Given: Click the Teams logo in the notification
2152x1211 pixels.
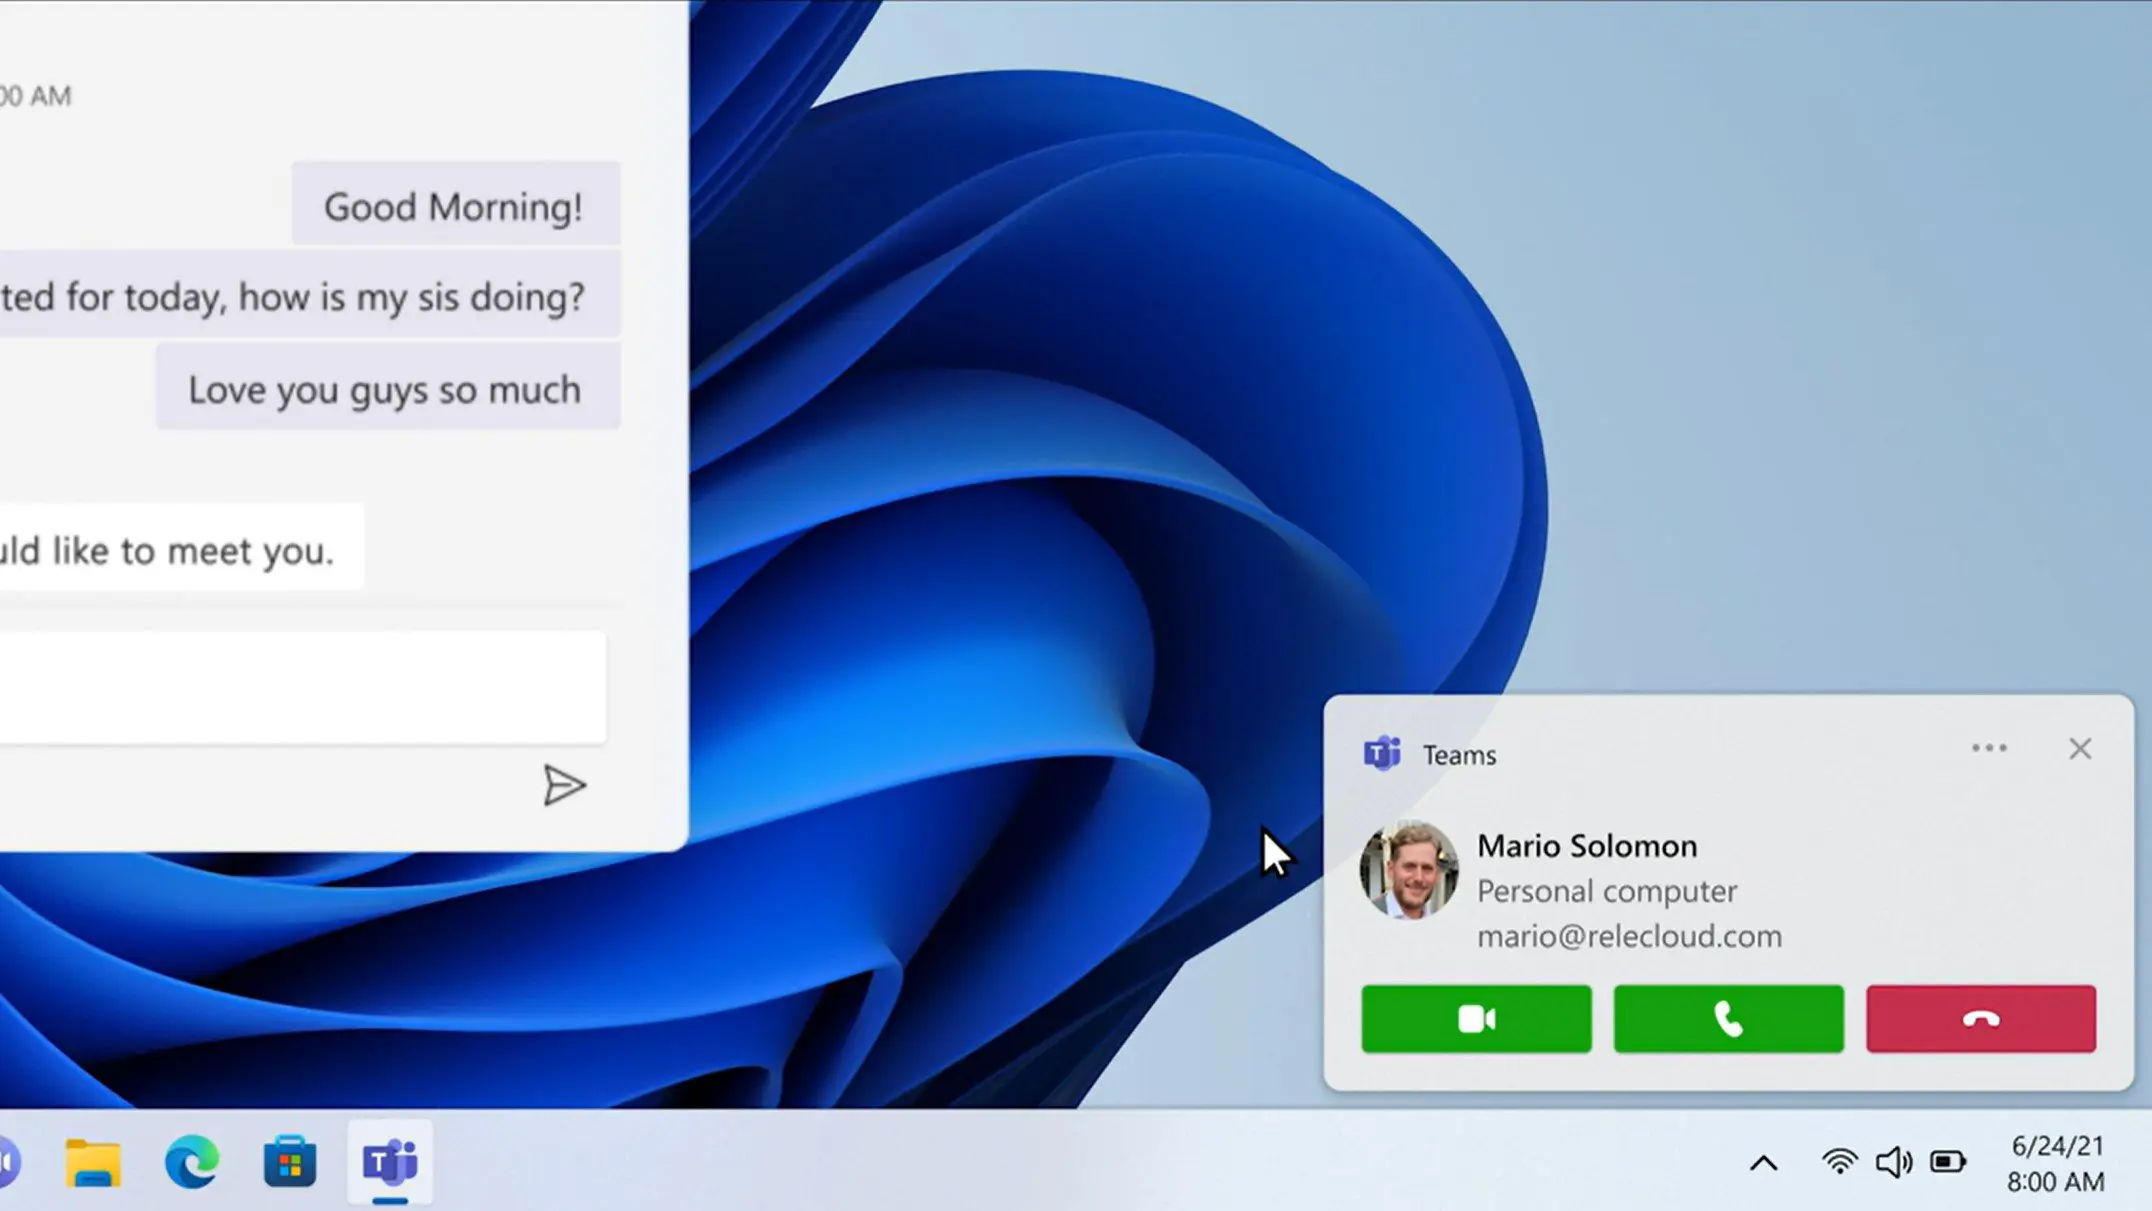Looking at the screenshot, I should click(x=1382, y=753).
